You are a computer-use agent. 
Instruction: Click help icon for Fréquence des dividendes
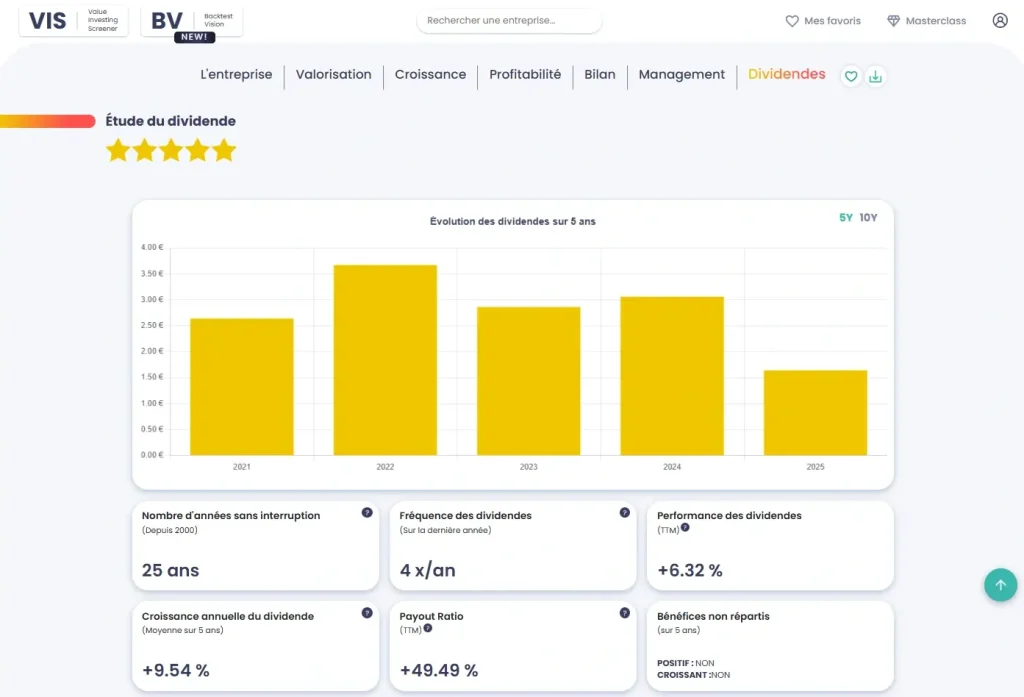pyautogui.click(x=624, y=513)
